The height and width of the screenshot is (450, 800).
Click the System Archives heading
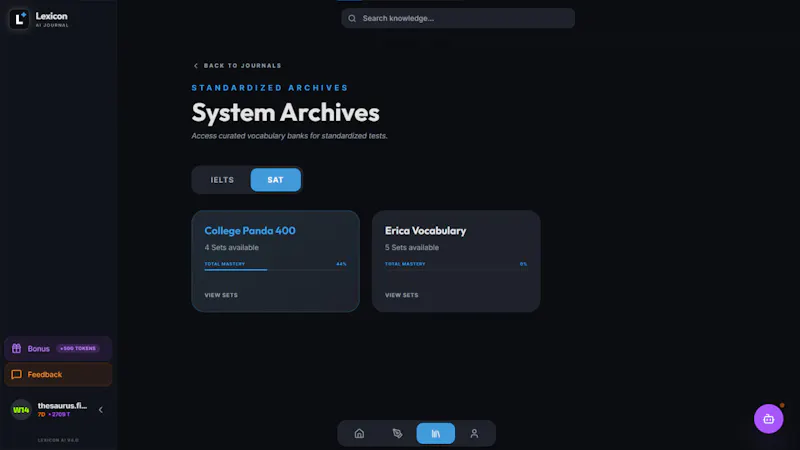click(285, 113)
